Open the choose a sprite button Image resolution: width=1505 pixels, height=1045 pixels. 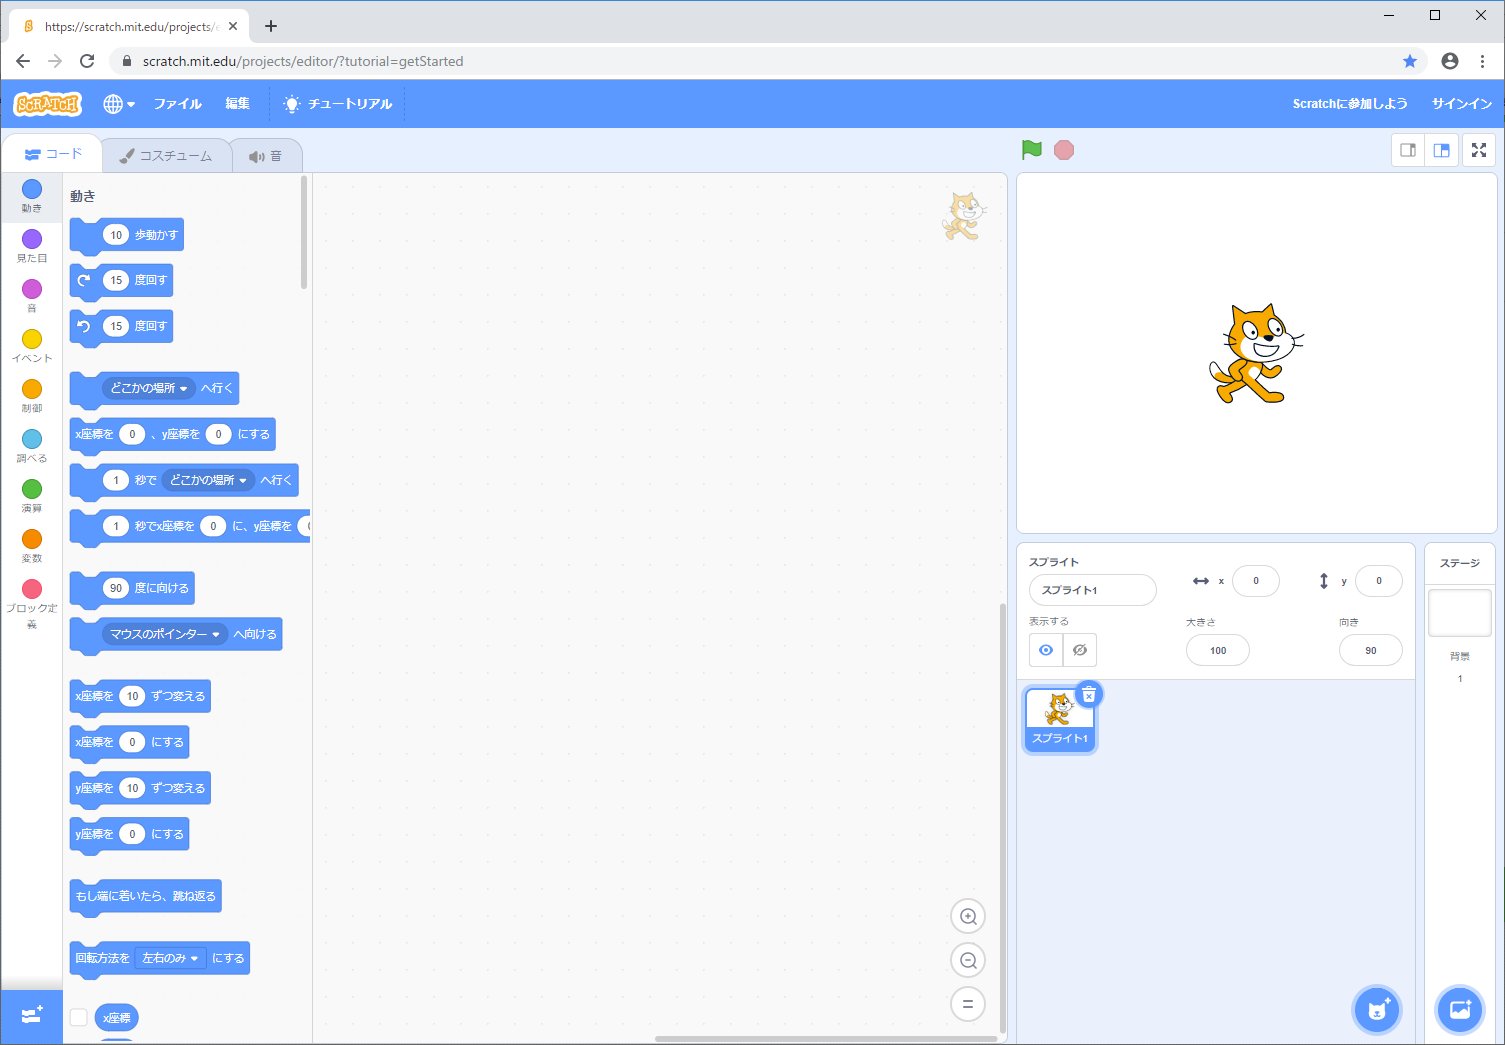tap(1377, 1009)
